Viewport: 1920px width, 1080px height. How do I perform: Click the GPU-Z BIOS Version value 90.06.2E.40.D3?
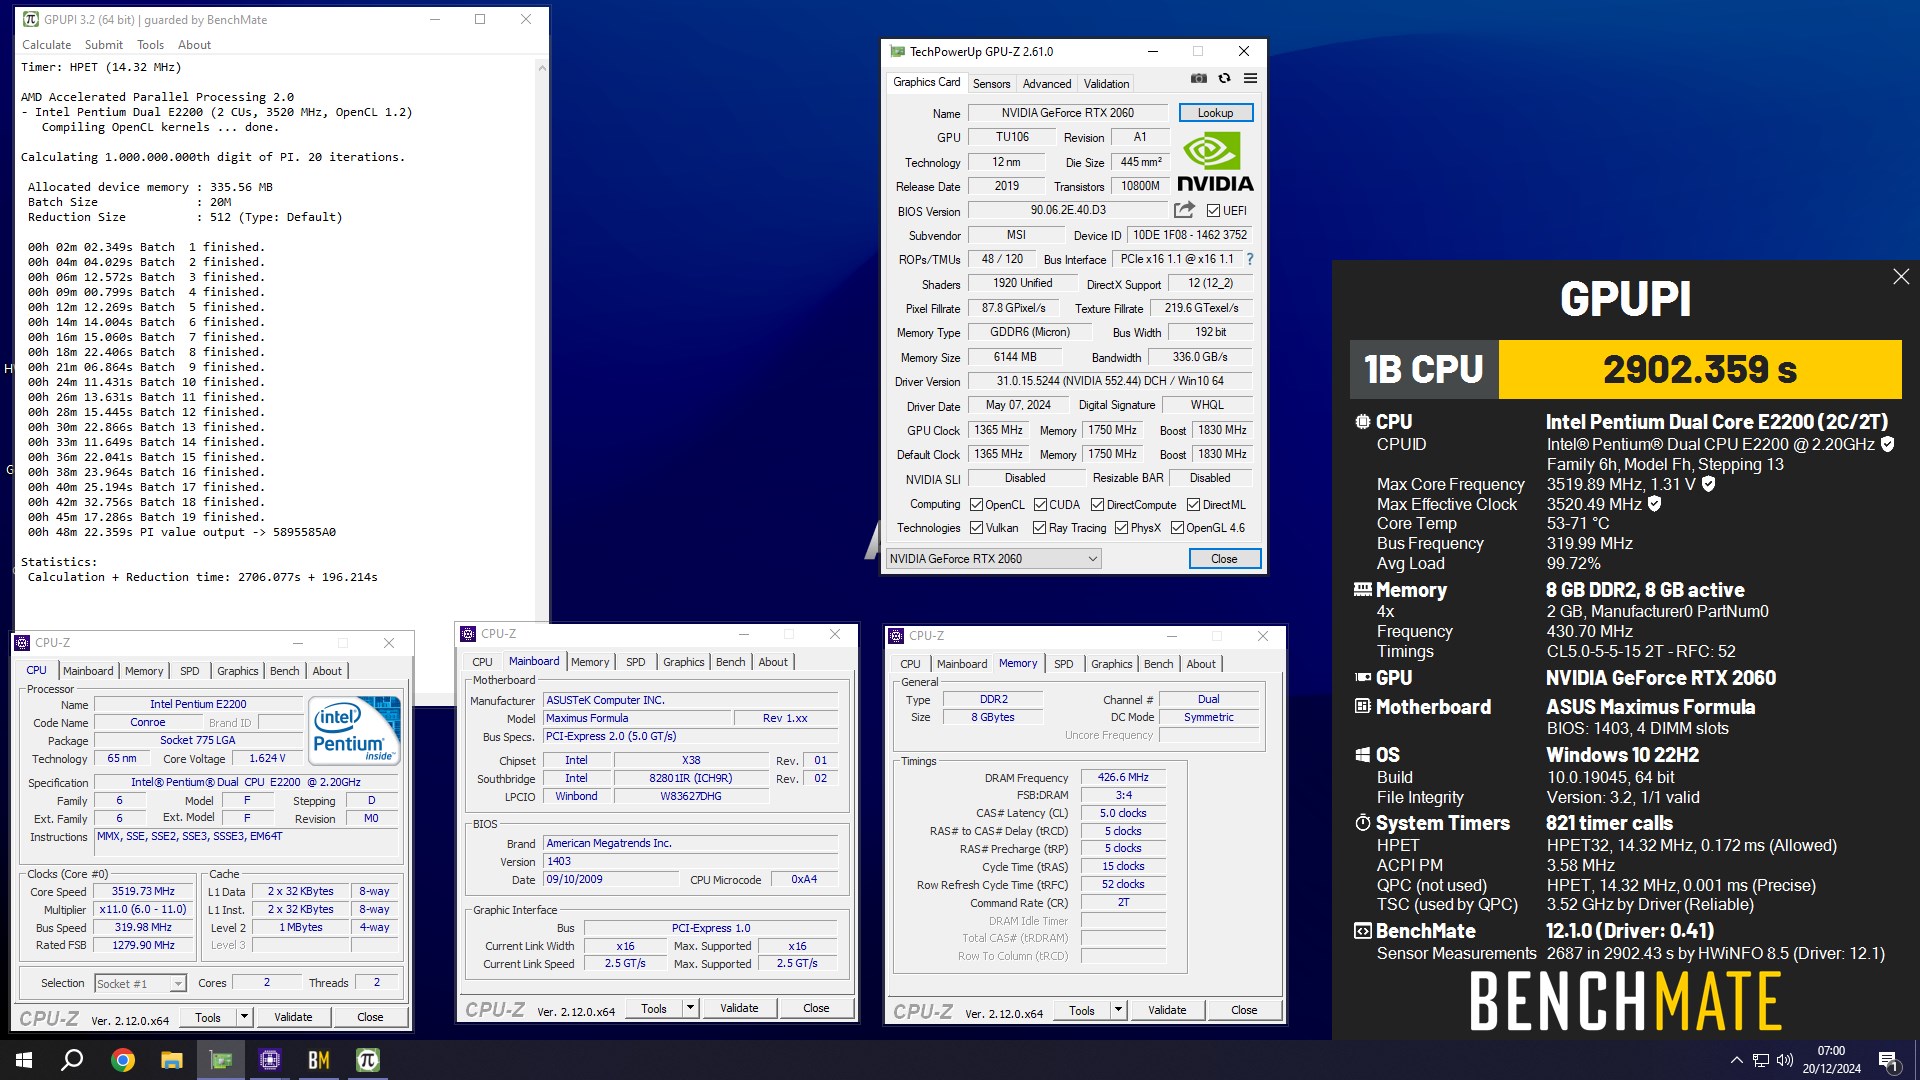1068,210
